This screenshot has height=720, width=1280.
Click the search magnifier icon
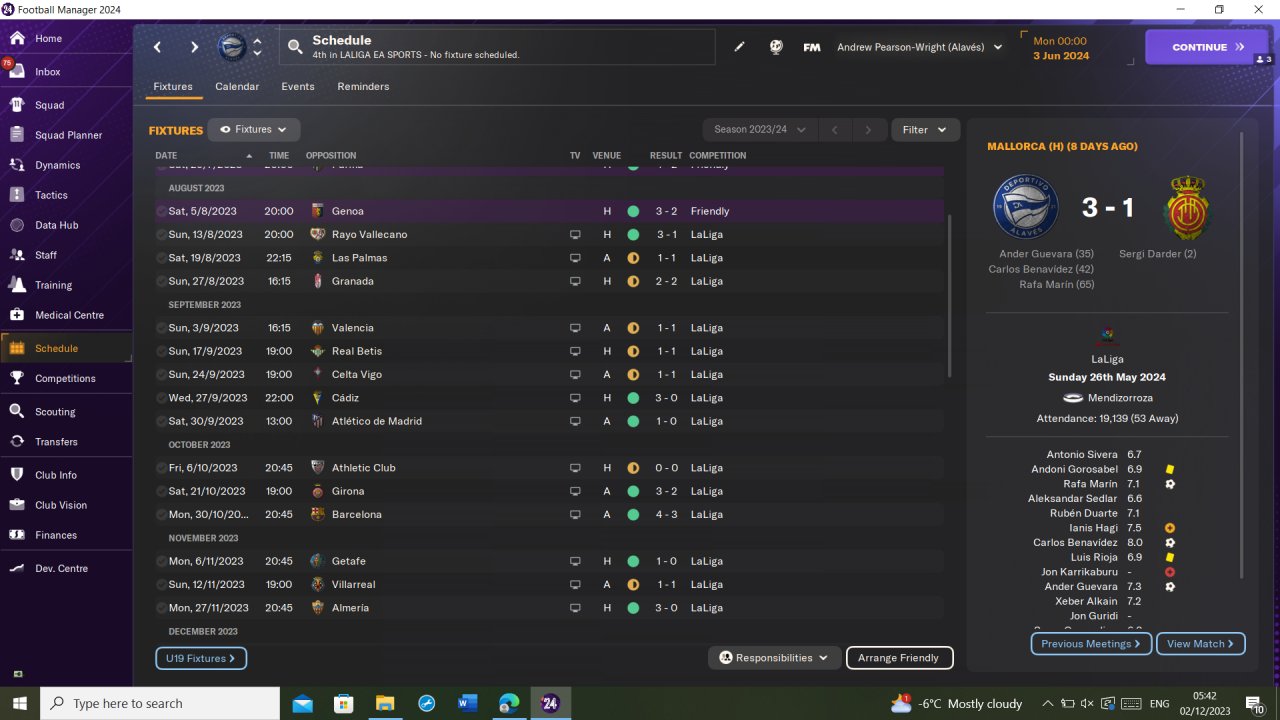click(x=295, y=47)
